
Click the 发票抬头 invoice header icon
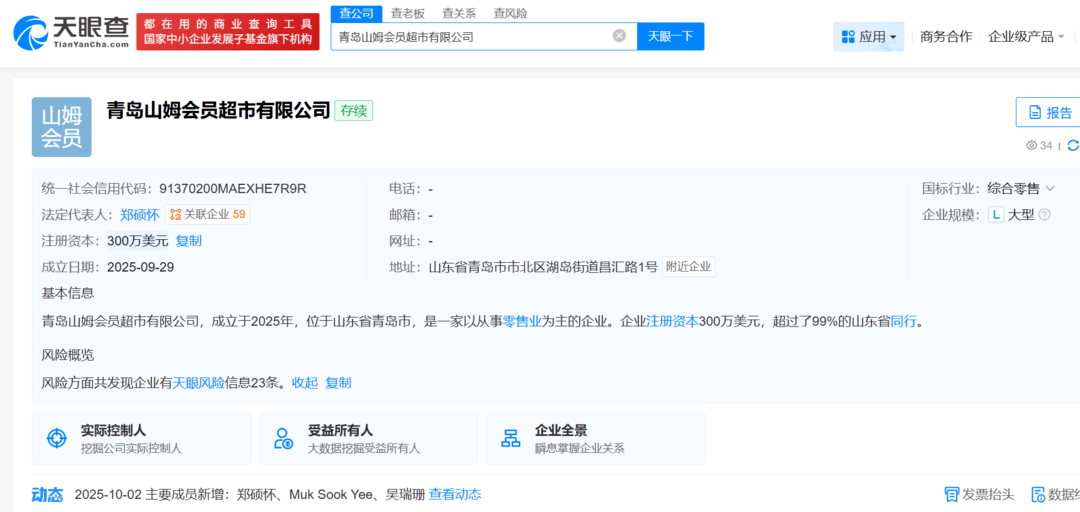(952, 494)
